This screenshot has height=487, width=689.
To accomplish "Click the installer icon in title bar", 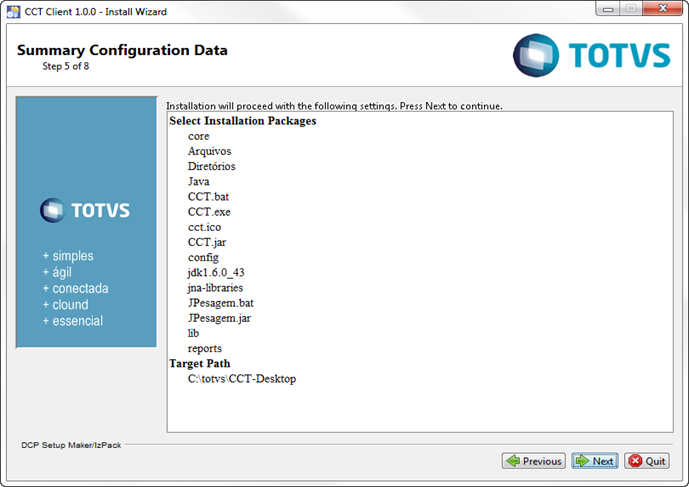I will (13, 11).
